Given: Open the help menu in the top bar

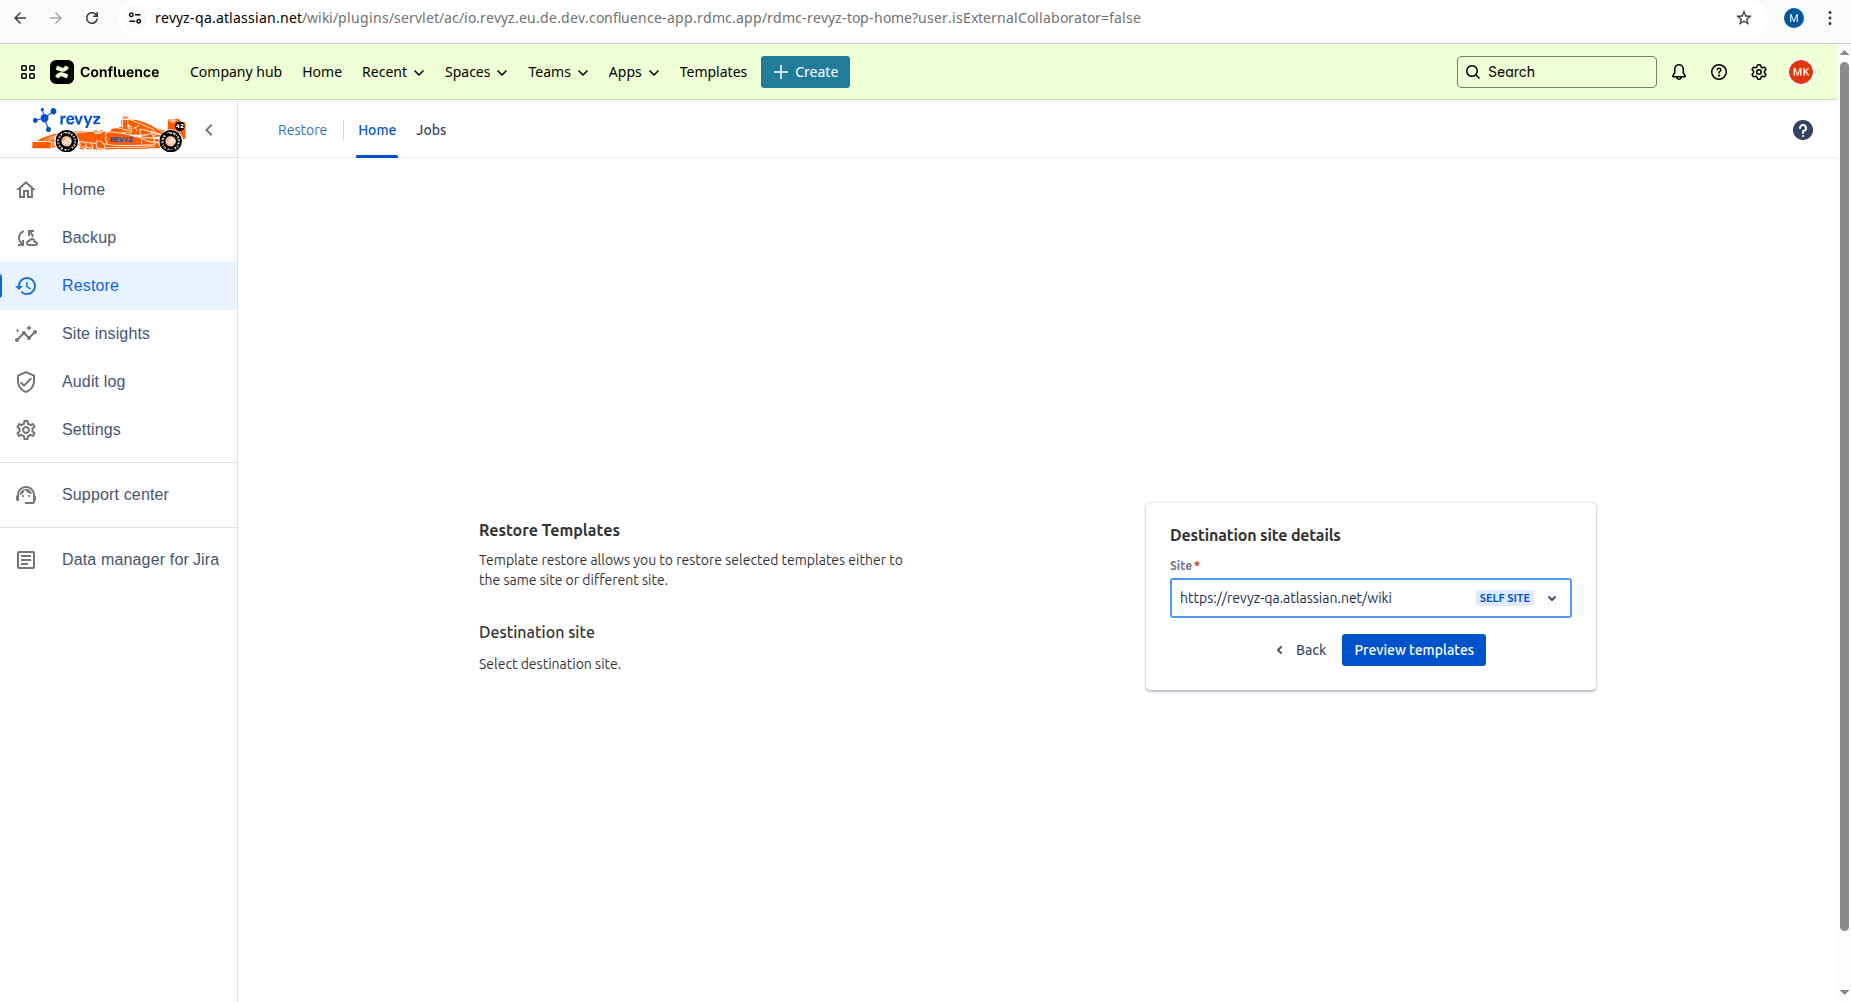Looking at the screenshot, I should (1720, 71).
